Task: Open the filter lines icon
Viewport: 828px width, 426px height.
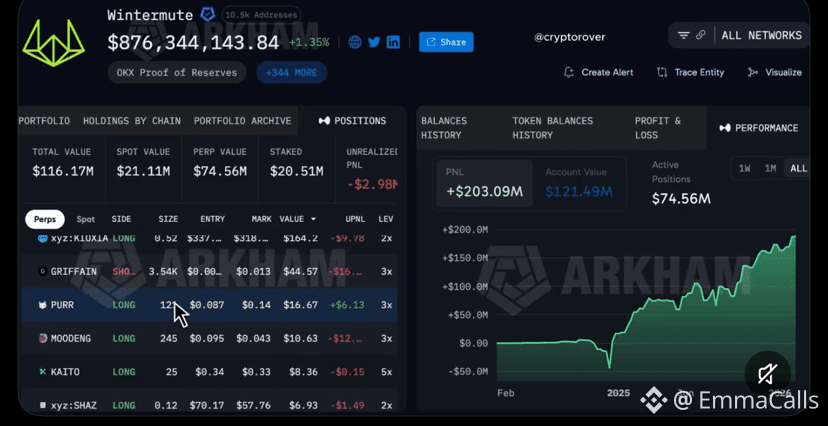Action: tap(684, 35)
